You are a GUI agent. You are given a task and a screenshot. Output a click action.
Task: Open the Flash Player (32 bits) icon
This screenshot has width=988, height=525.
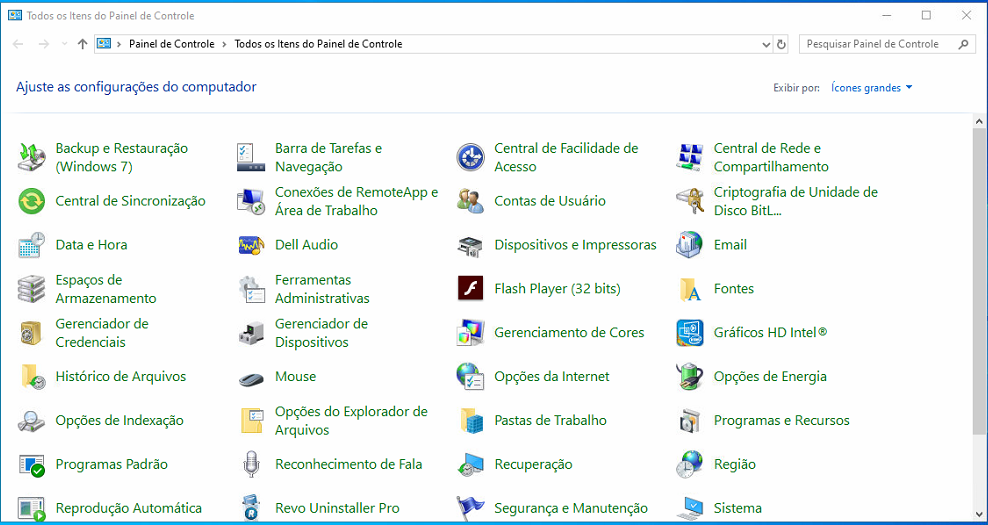pos(470,289)
